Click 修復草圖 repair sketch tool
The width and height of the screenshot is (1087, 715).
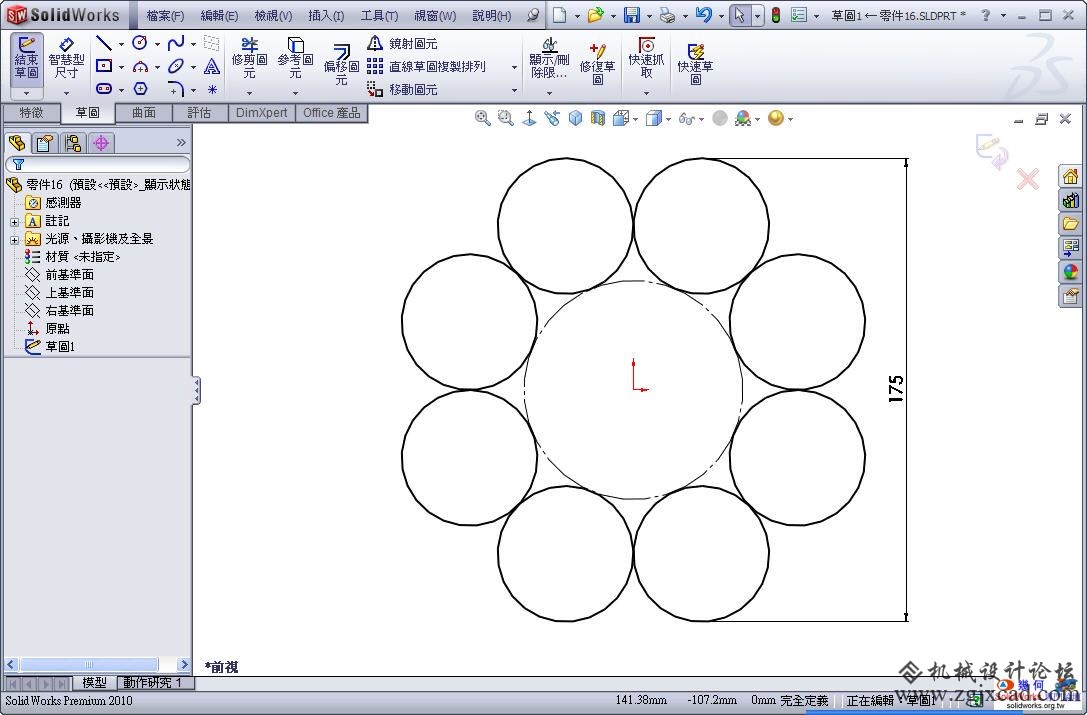point(598,62)
